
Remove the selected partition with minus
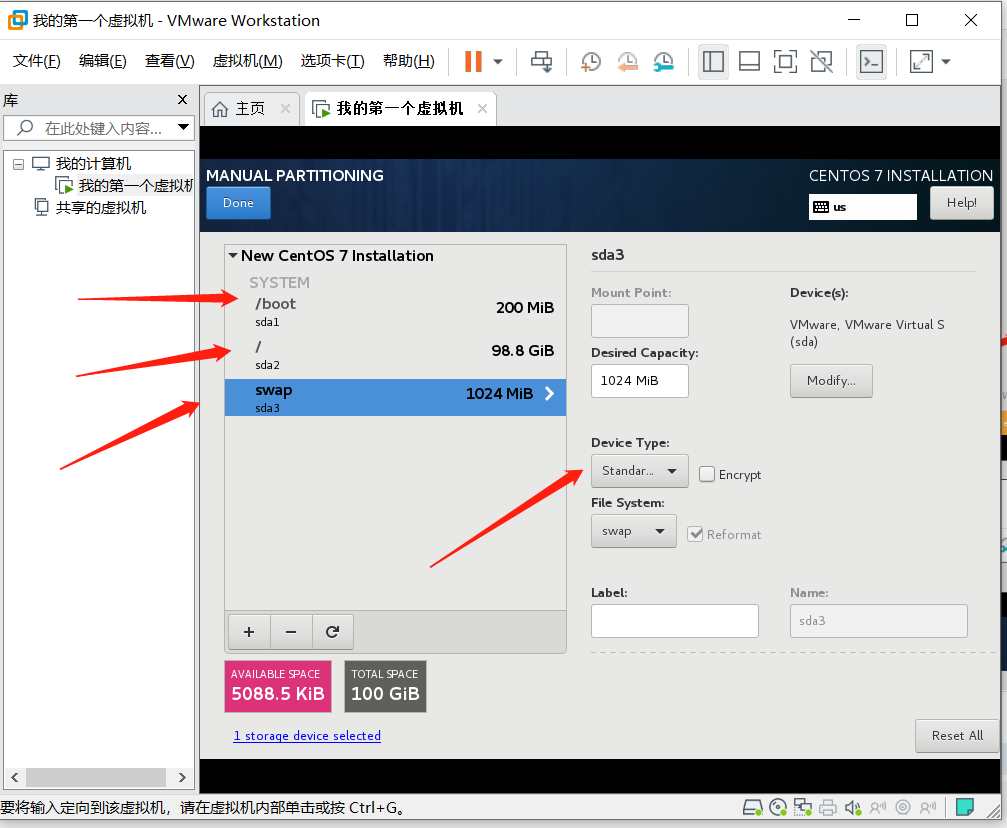click(291, 632)
